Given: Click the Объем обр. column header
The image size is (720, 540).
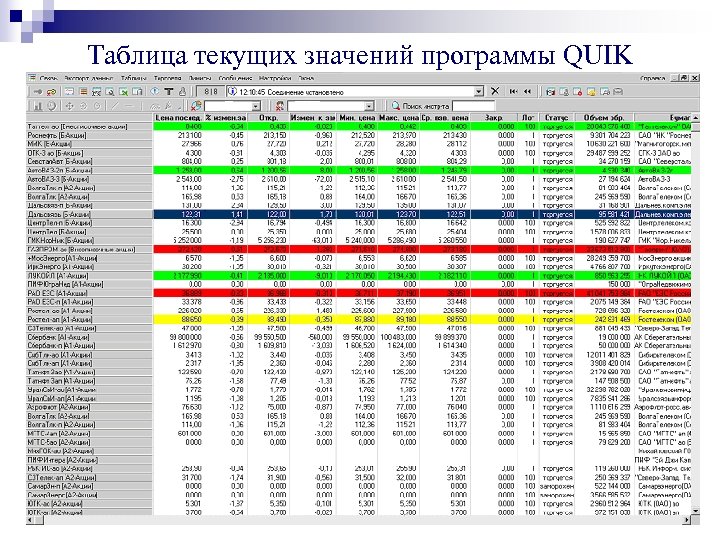Looking at the screenshot, I should [604, 118].
